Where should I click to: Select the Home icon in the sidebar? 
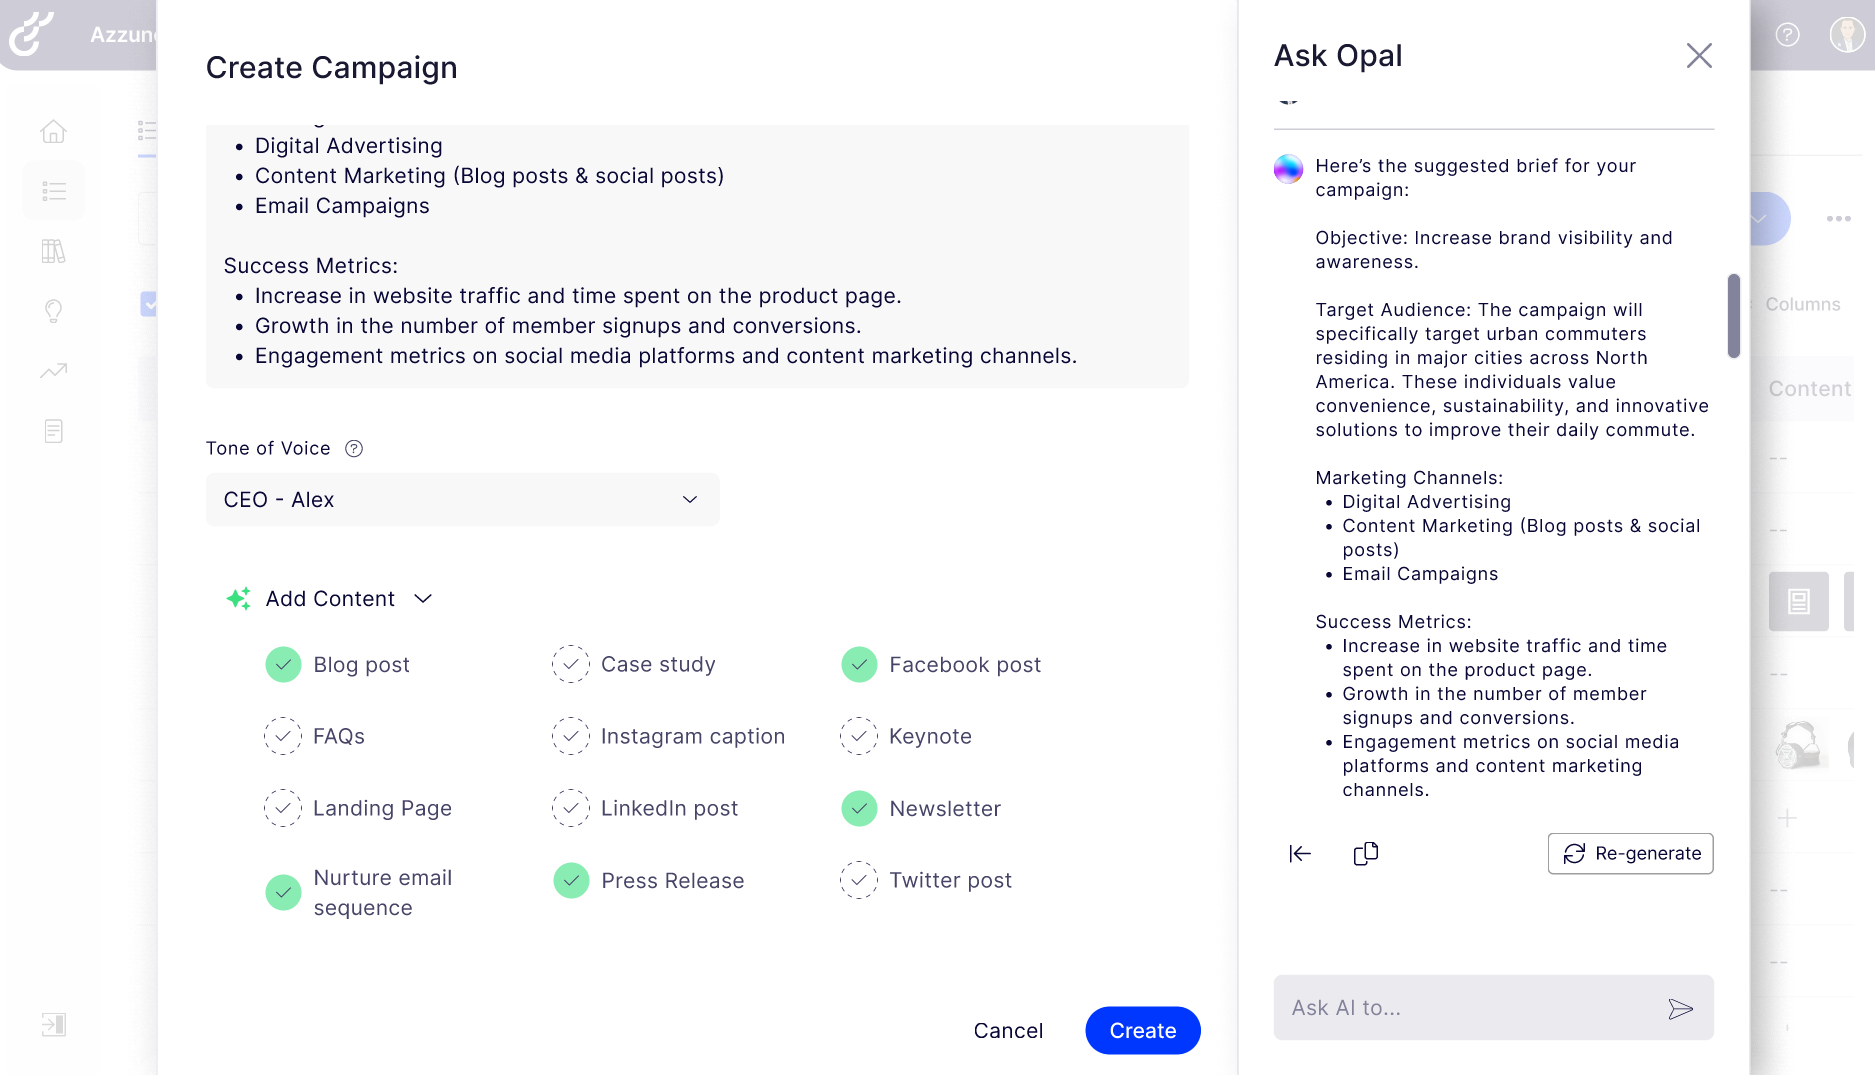pyautogui.click(x=53, y=131)
